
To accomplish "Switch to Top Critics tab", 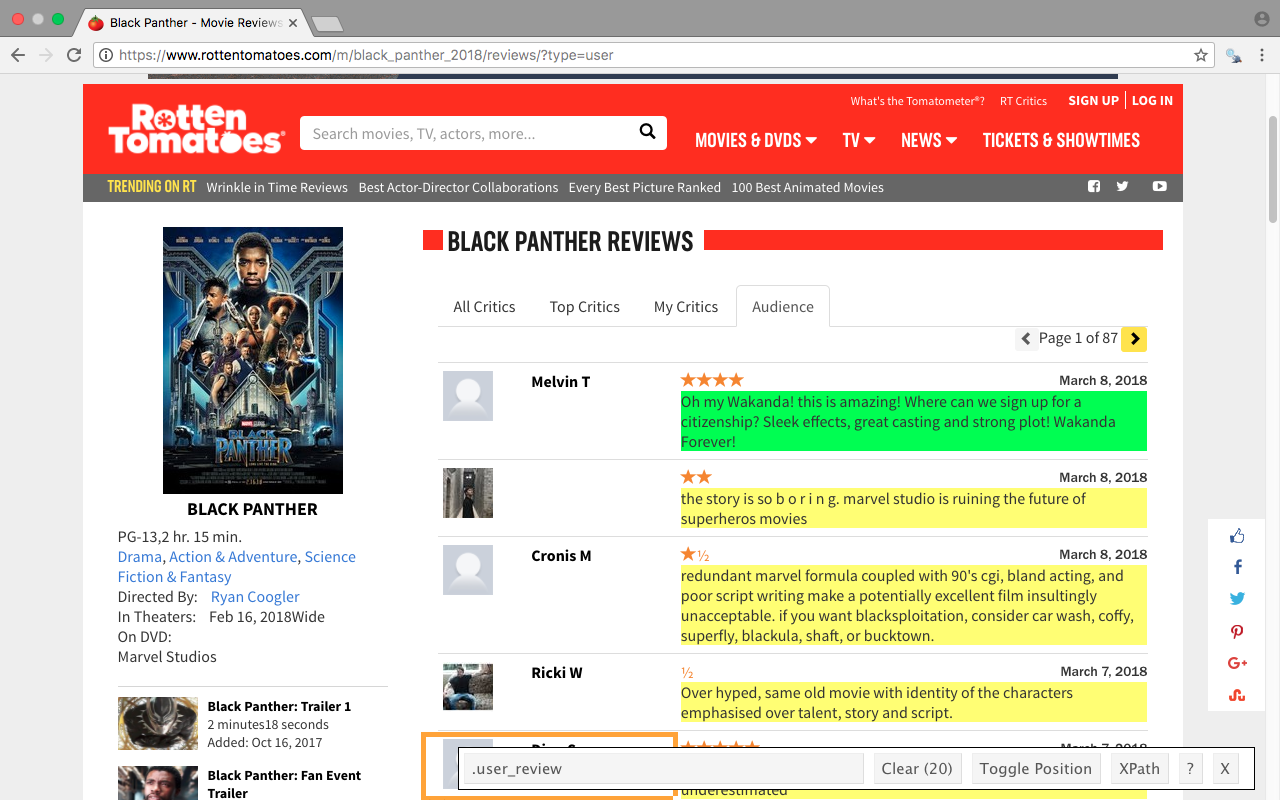I will point(585,307).
